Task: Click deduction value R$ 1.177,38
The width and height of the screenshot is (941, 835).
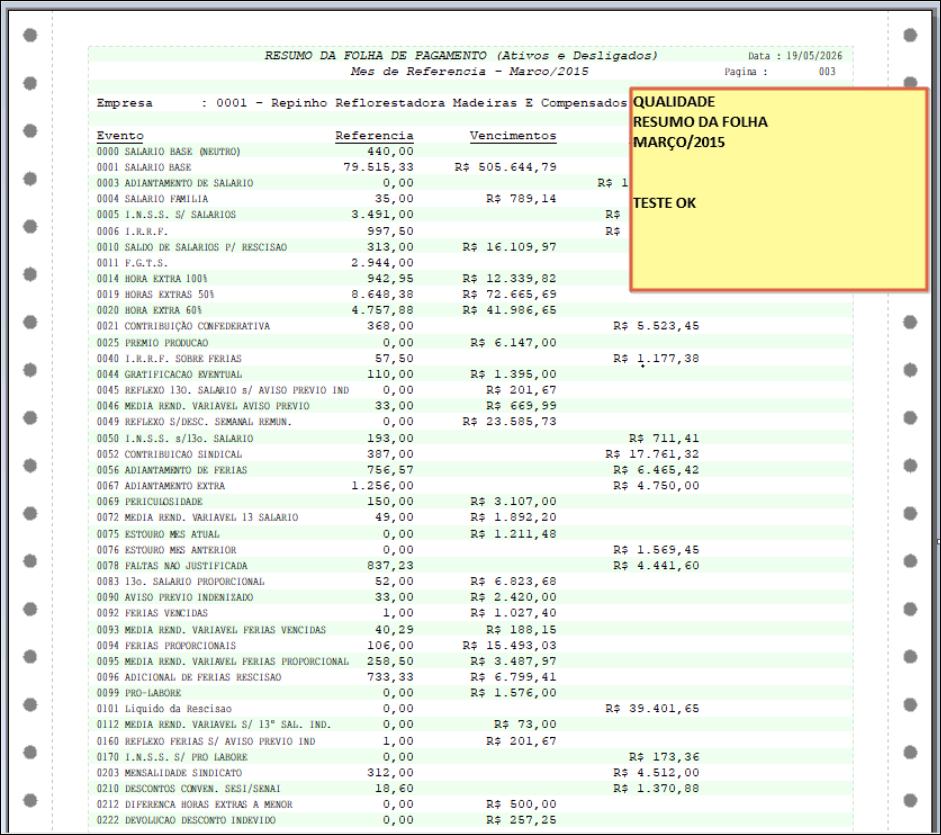Action: pos(656,359)
